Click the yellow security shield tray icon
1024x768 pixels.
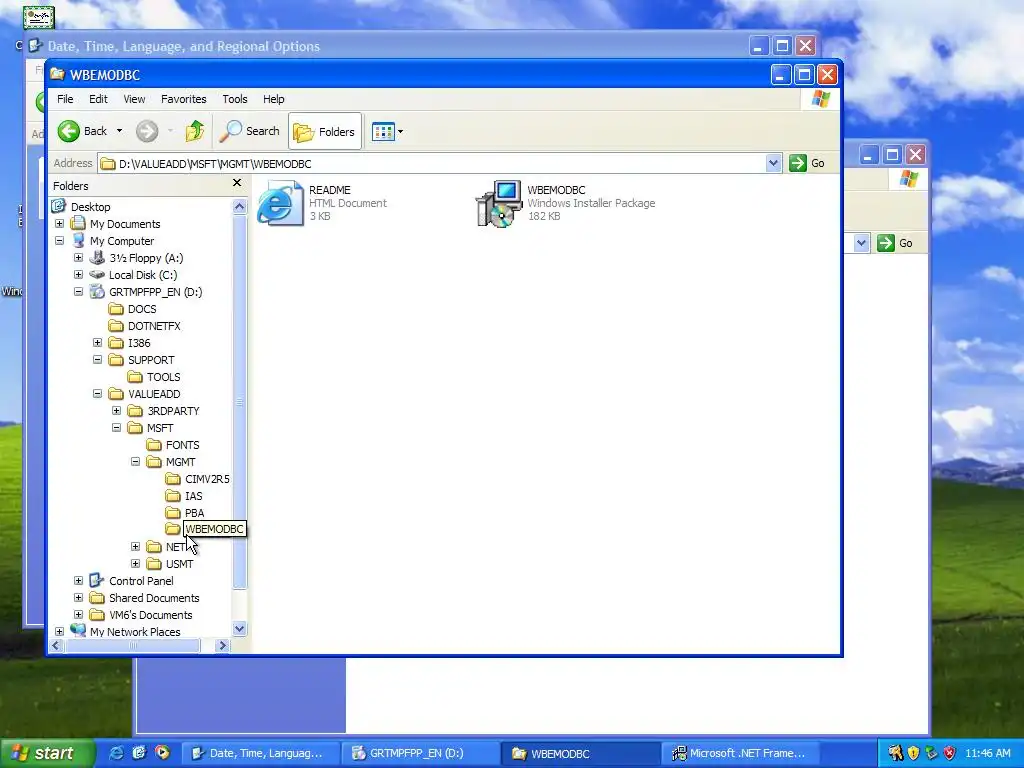click(913, 753)
